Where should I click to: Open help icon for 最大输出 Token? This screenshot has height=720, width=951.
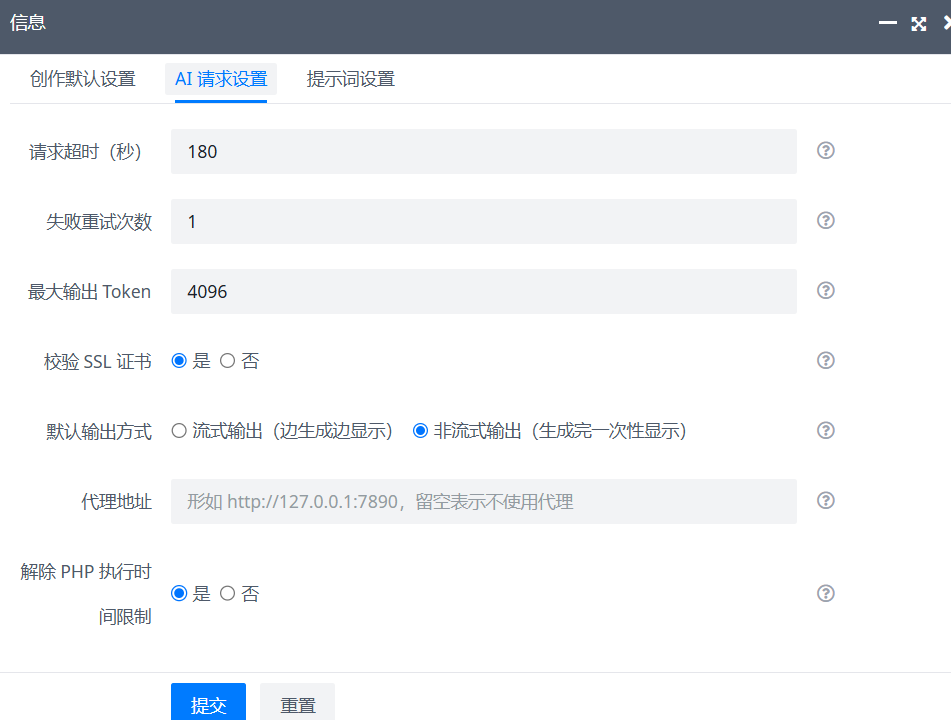pyautogui.click(x=825, y=291)
